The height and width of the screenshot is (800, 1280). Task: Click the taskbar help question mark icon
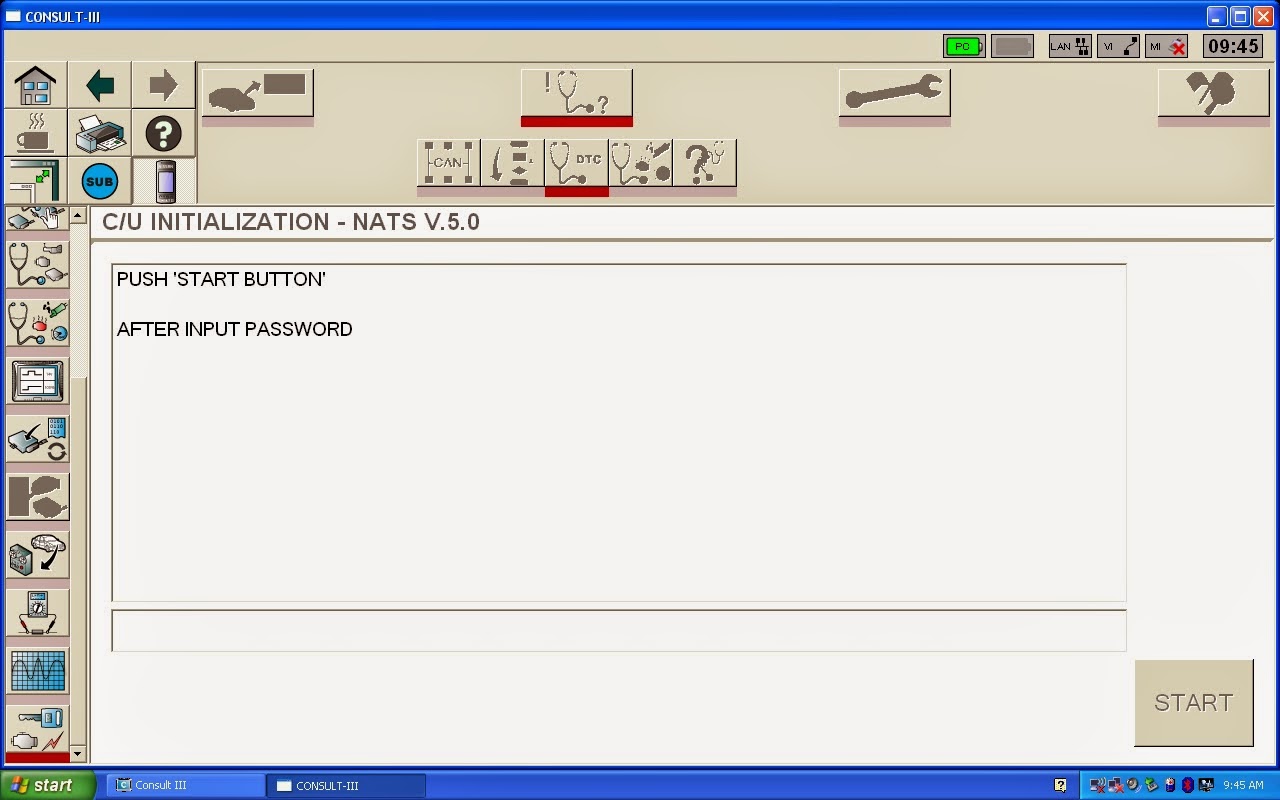(x=1060, y=785)
